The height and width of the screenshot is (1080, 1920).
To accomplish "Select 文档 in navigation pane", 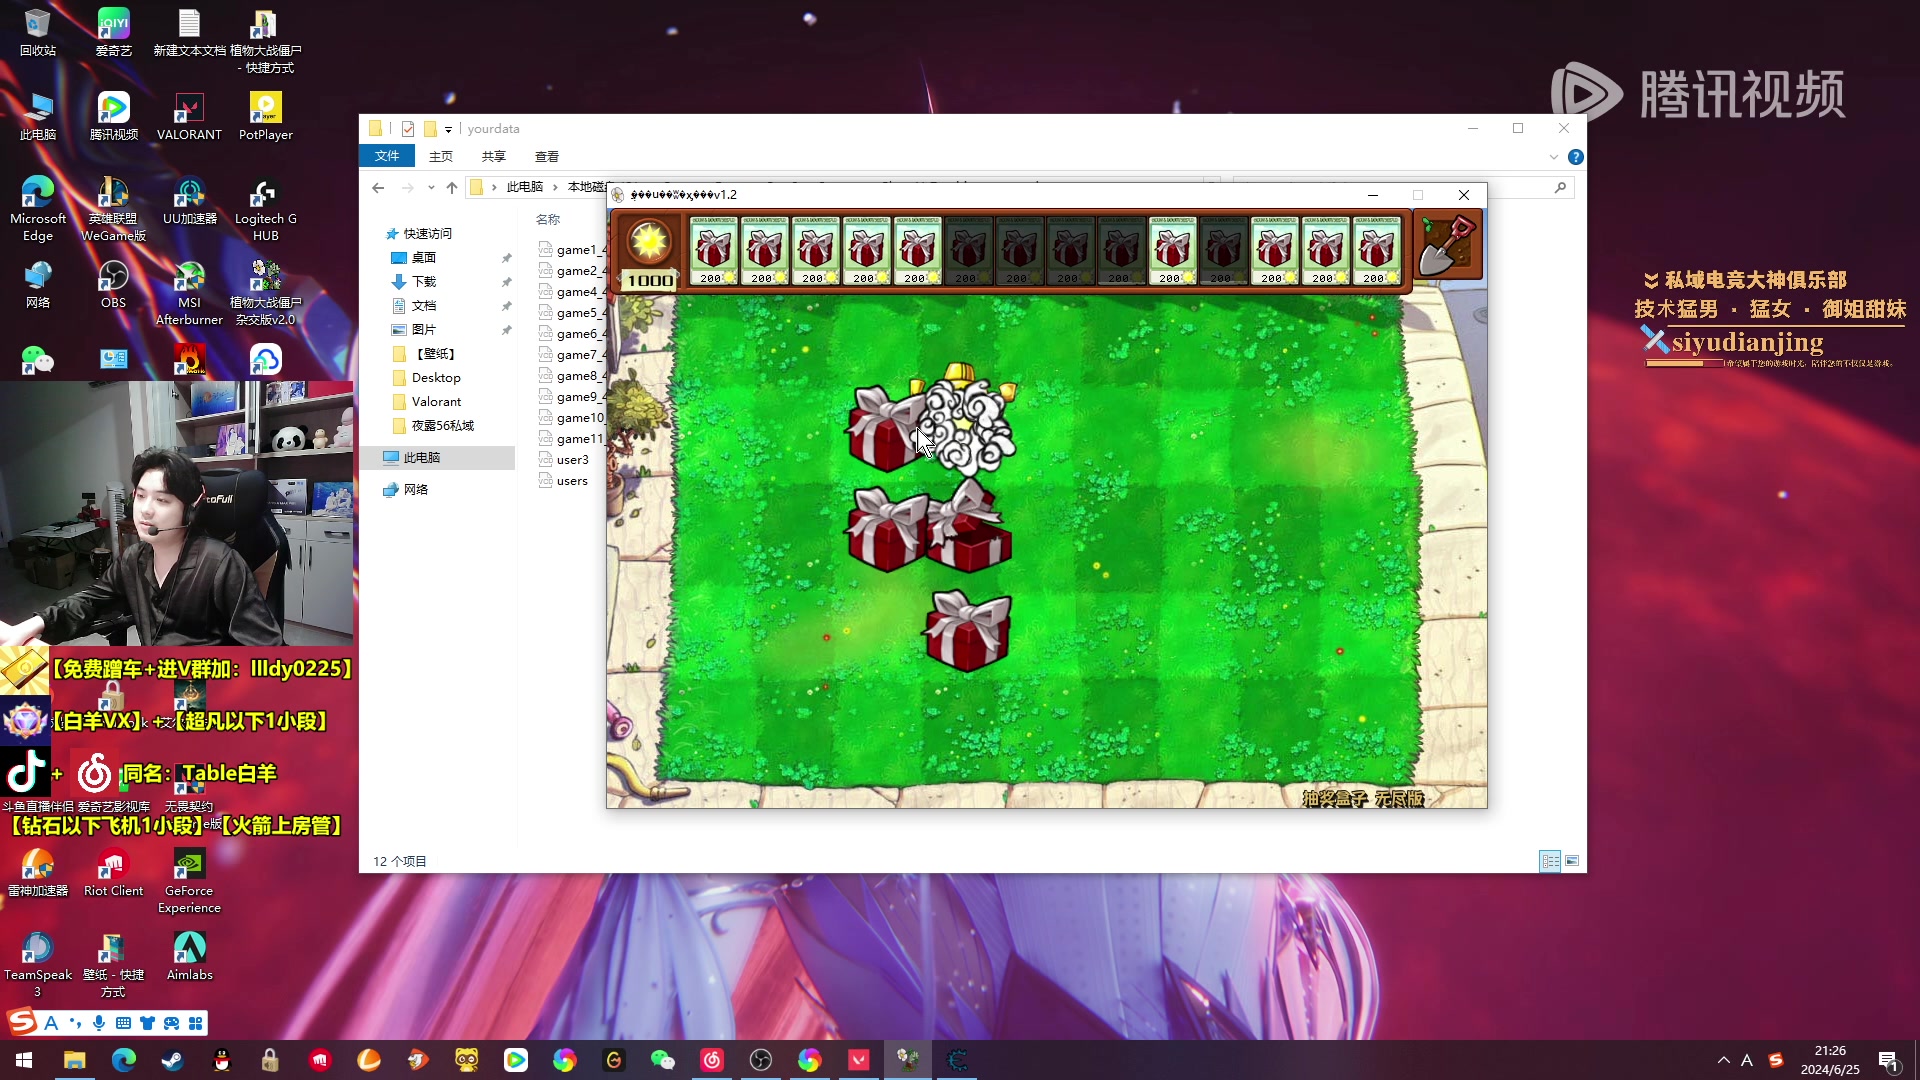I will [424, 305].
